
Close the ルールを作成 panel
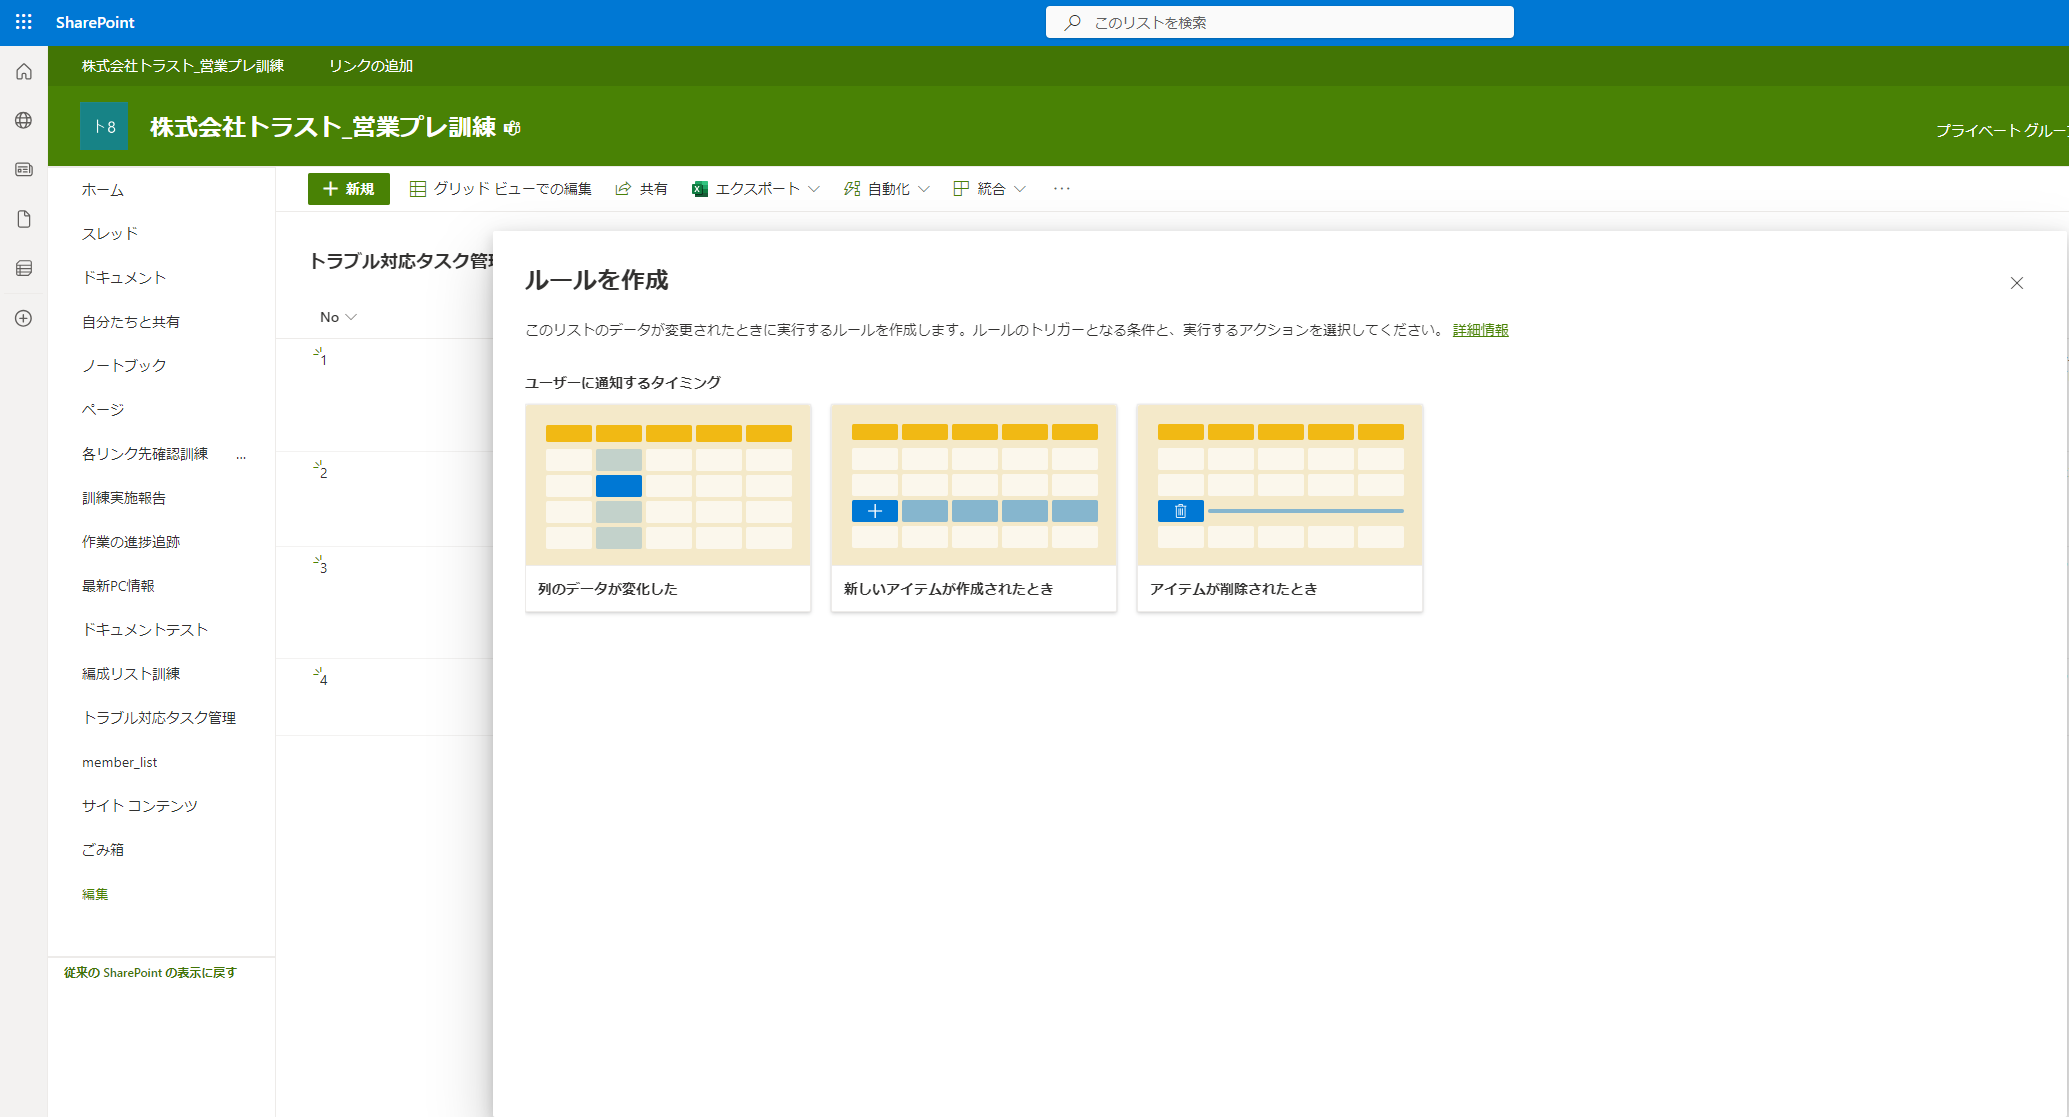pos(2016,283)
